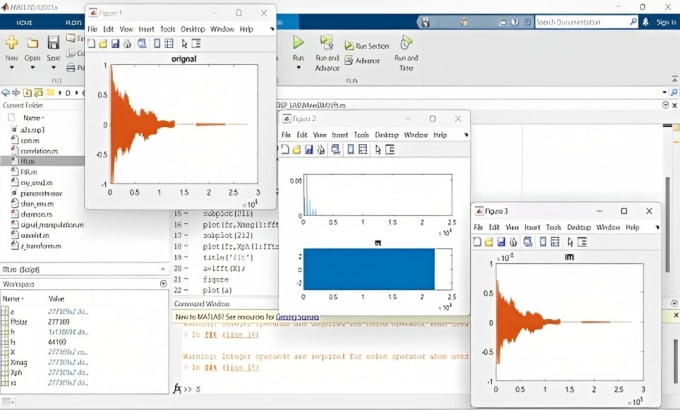Click the editor's vertical scrollbar

[667, 226]
